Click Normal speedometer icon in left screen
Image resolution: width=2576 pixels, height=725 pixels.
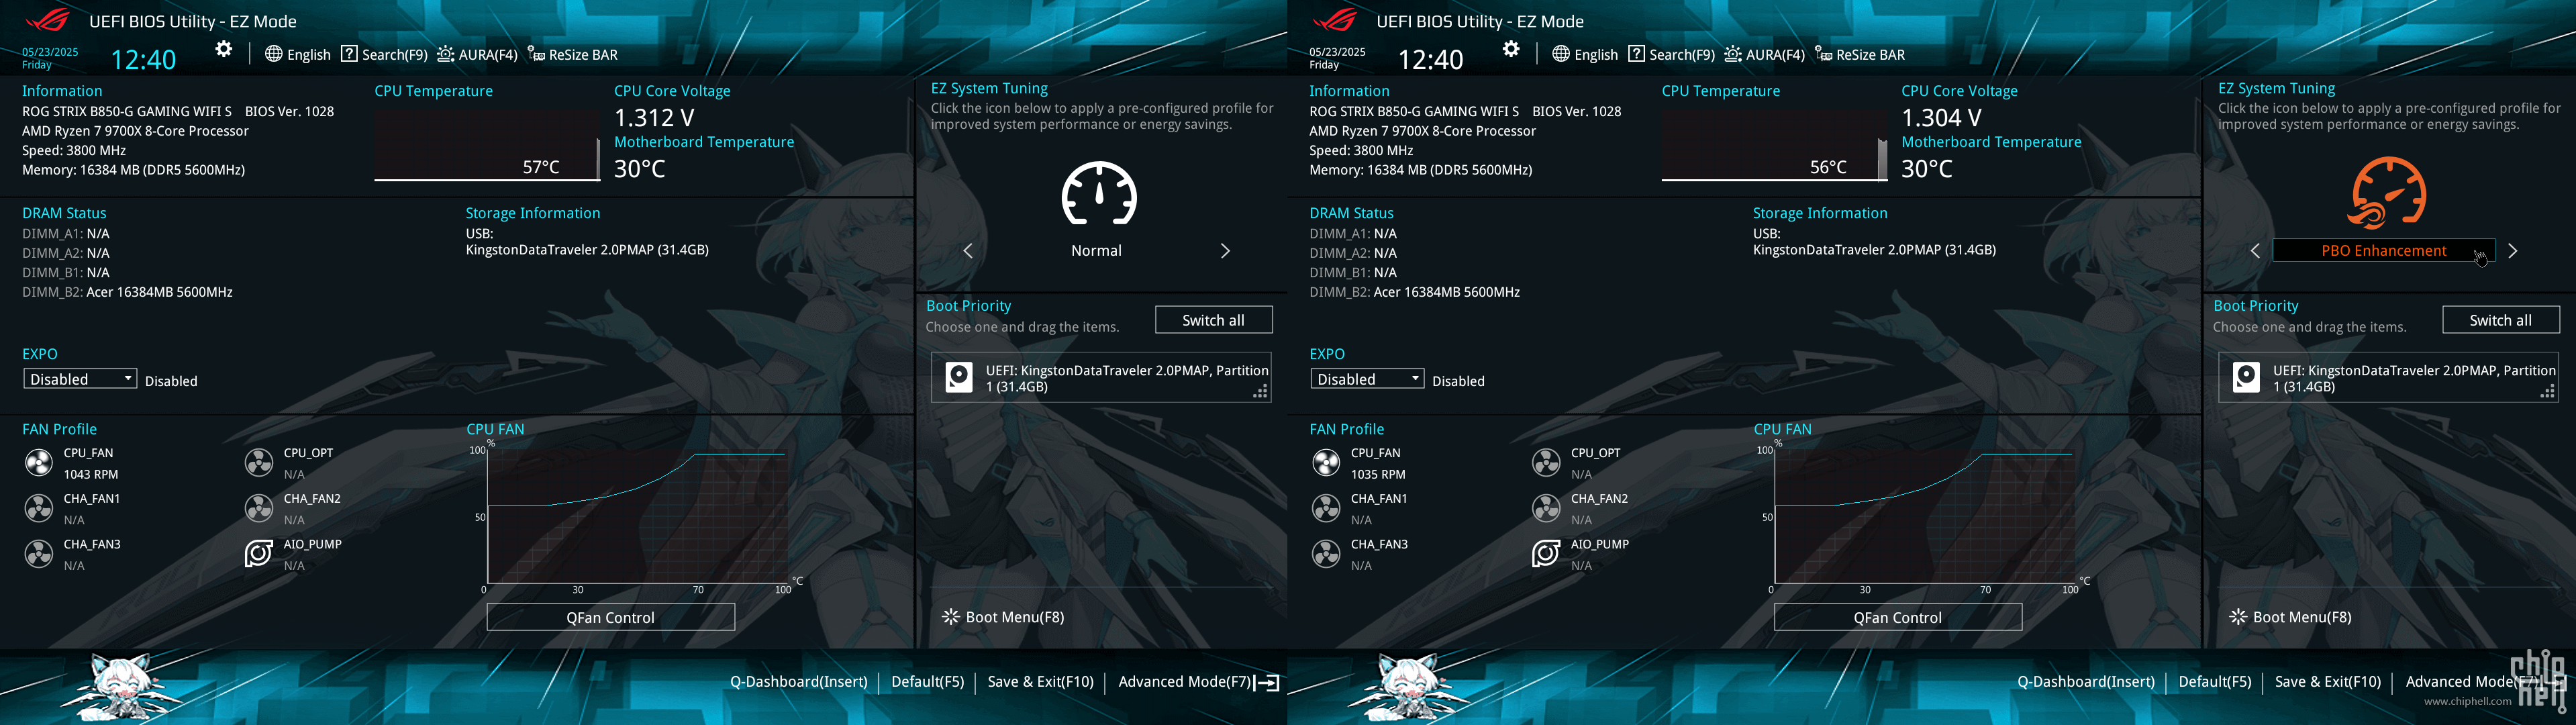(x=1099, y=193)
